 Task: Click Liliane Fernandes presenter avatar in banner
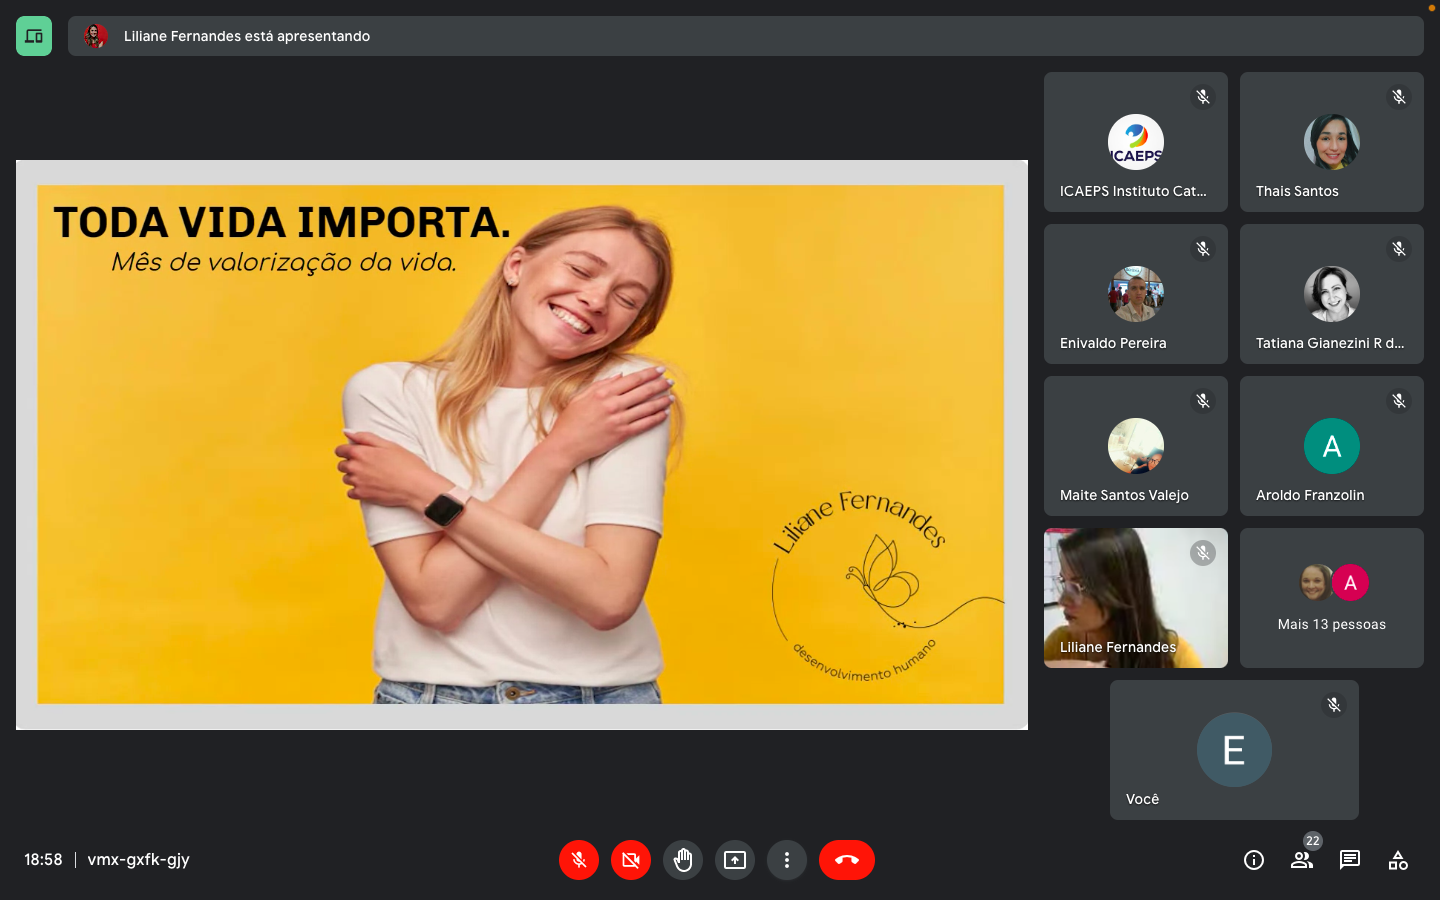pos(96,36)
